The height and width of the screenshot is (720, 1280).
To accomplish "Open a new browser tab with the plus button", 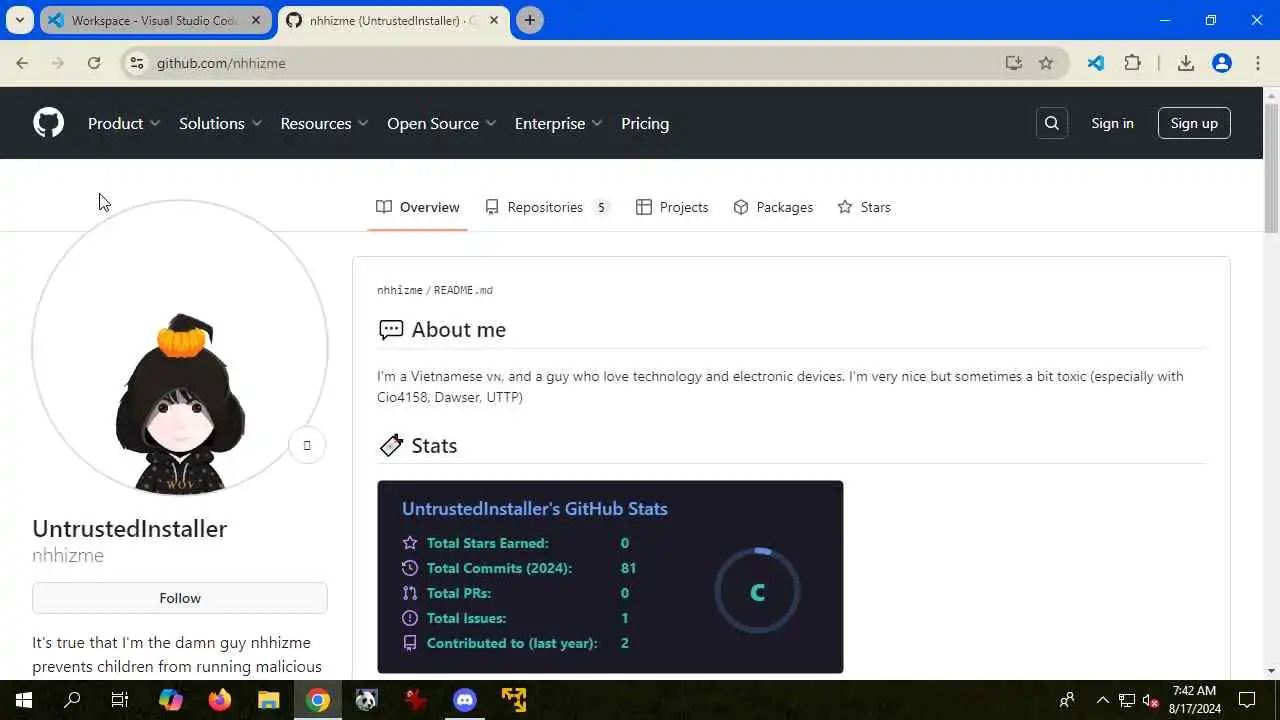I will pyautogui.click(x=530, y=20).
